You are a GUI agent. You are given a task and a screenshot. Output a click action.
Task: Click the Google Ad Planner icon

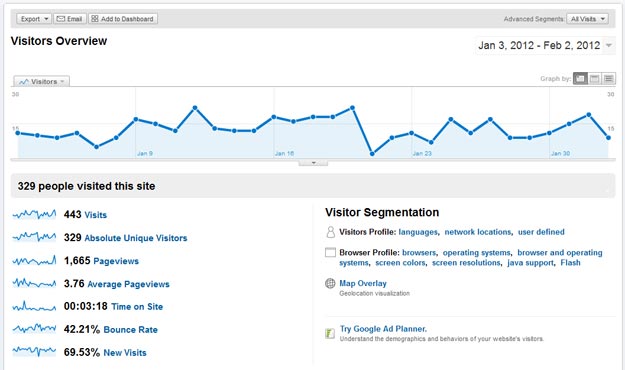[330, 333]
